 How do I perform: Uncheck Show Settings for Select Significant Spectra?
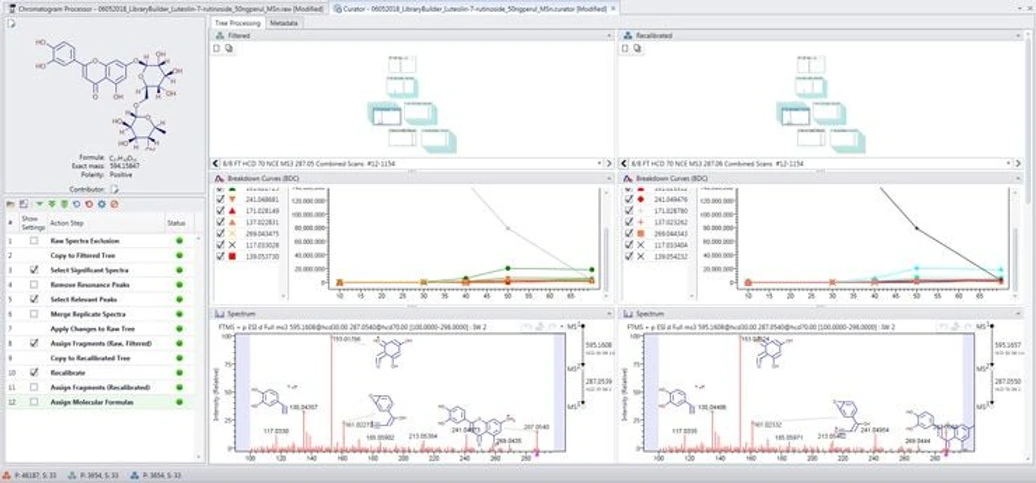[x=34, y=270]
